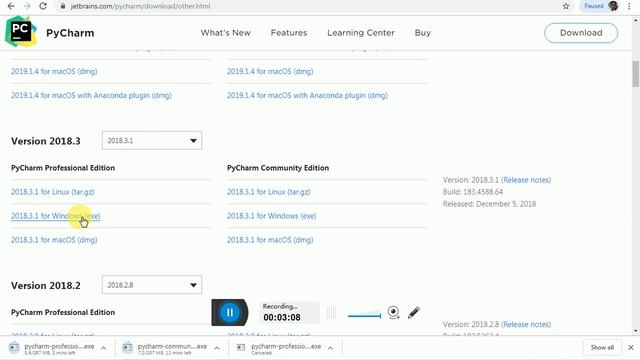The height and width of the screenshot is (360, 640).
Task: Bookmark this page with the star icon
Action: tap(566, 6)
